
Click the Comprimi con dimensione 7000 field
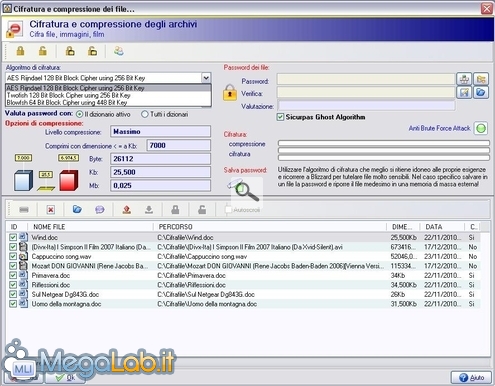coord(179,145)
